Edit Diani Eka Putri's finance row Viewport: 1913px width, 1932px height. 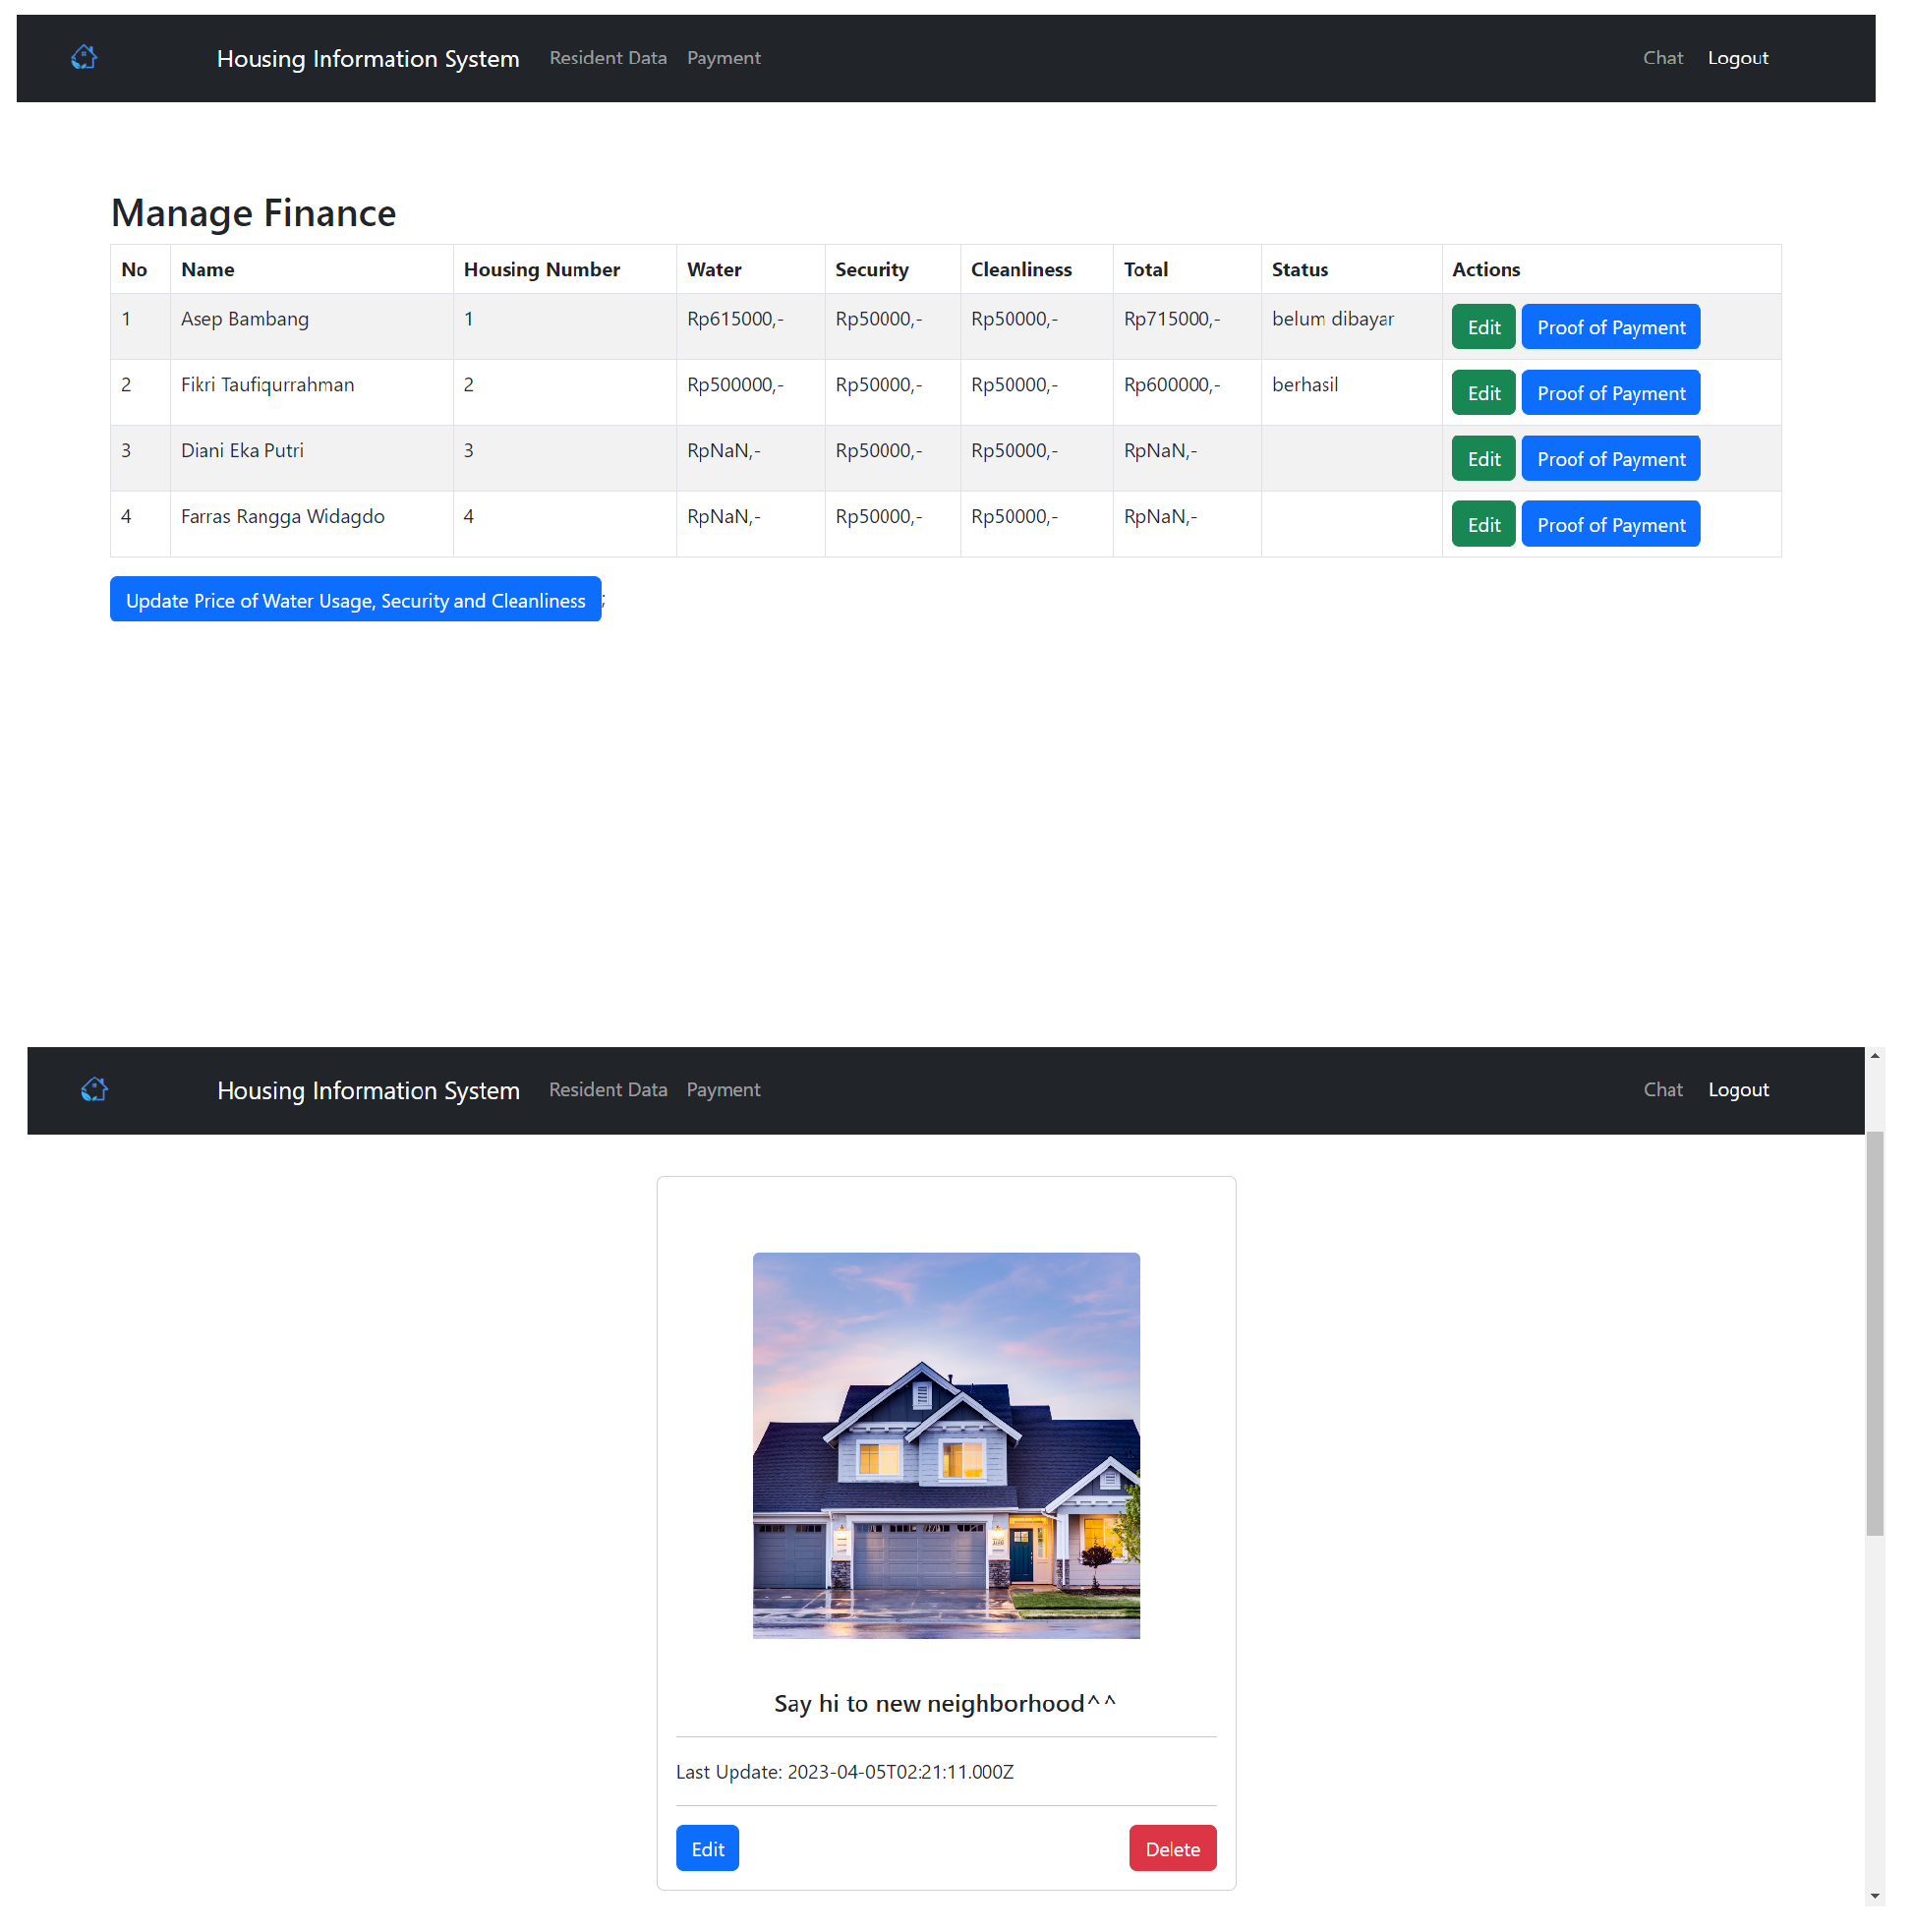(x=1483, y=459)
